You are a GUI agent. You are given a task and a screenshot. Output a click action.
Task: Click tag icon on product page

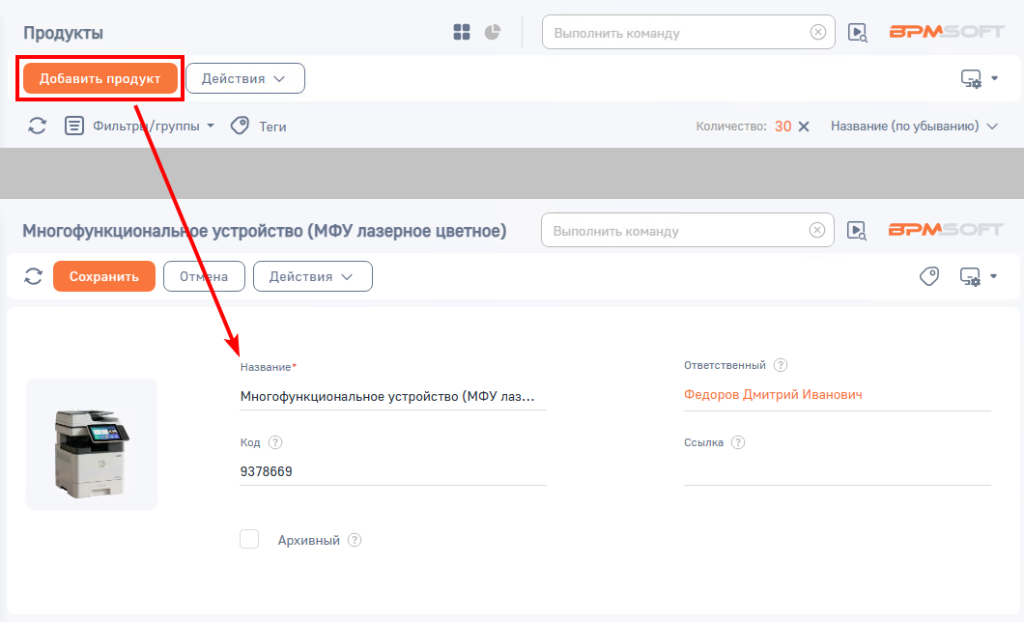pyautogui.click(x=929, y=276)
